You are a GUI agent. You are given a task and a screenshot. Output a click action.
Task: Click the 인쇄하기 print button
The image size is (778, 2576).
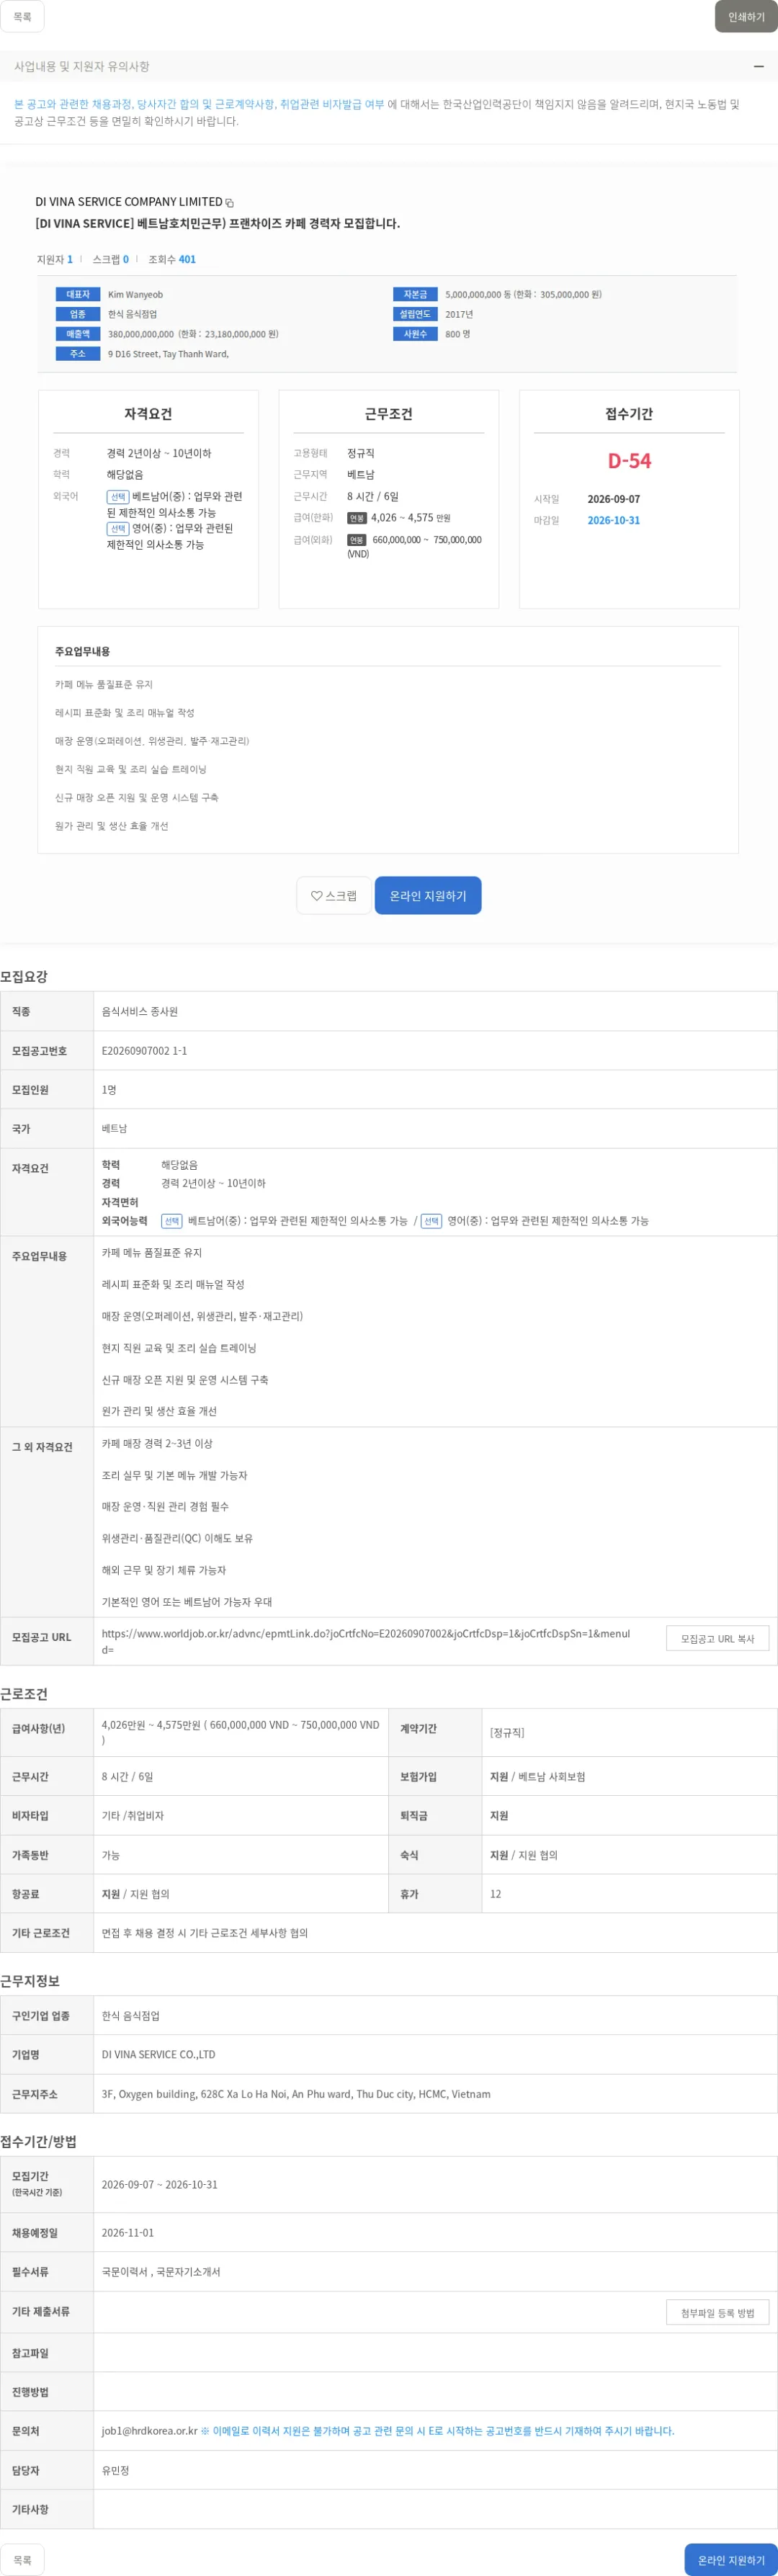[x=746, y=16]
